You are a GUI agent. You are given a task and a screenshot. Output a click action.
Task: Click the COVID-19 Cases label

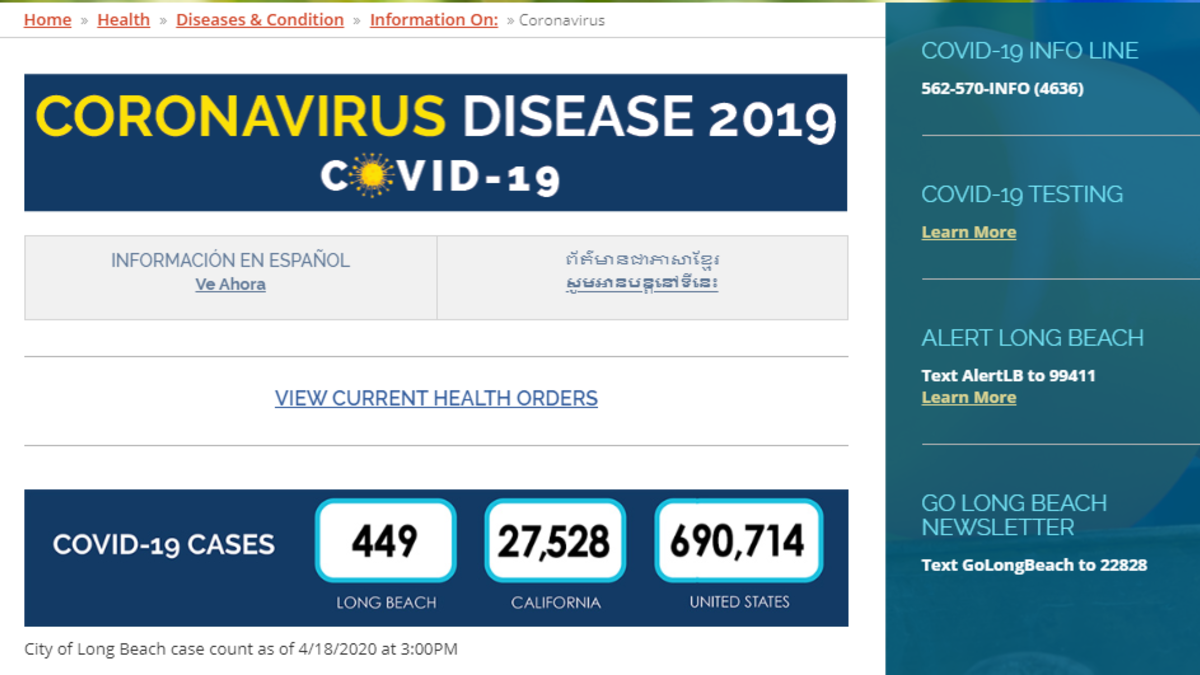click(x=163, y=545)
